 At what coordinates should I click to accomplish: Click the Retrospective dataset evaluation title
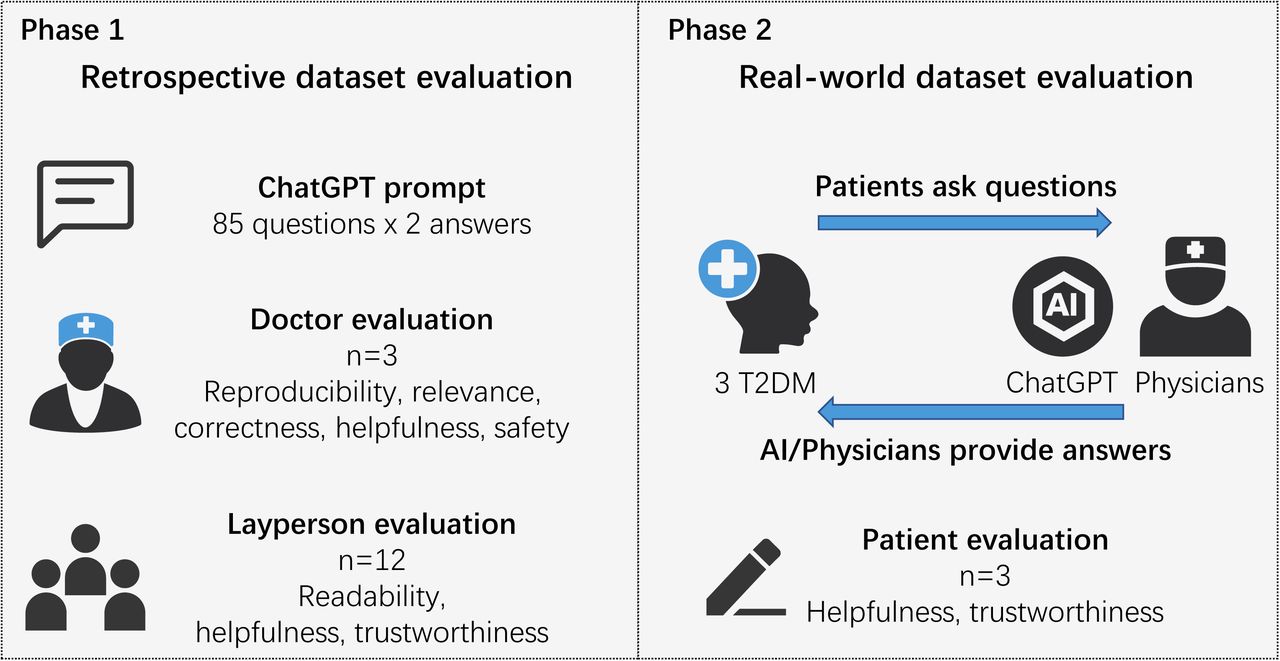point(326,77)
